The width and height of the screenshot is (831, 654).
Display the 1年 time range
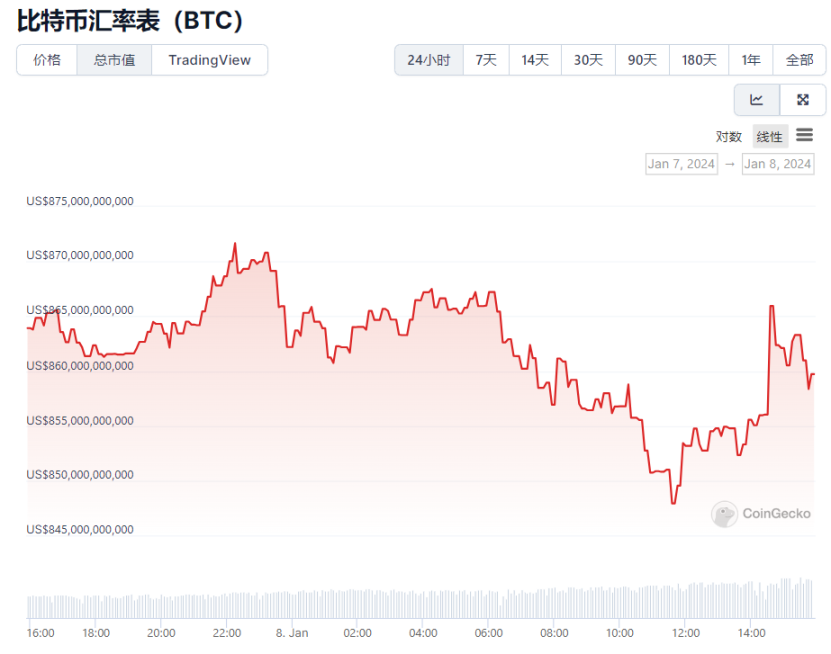[x=751, y=60]
